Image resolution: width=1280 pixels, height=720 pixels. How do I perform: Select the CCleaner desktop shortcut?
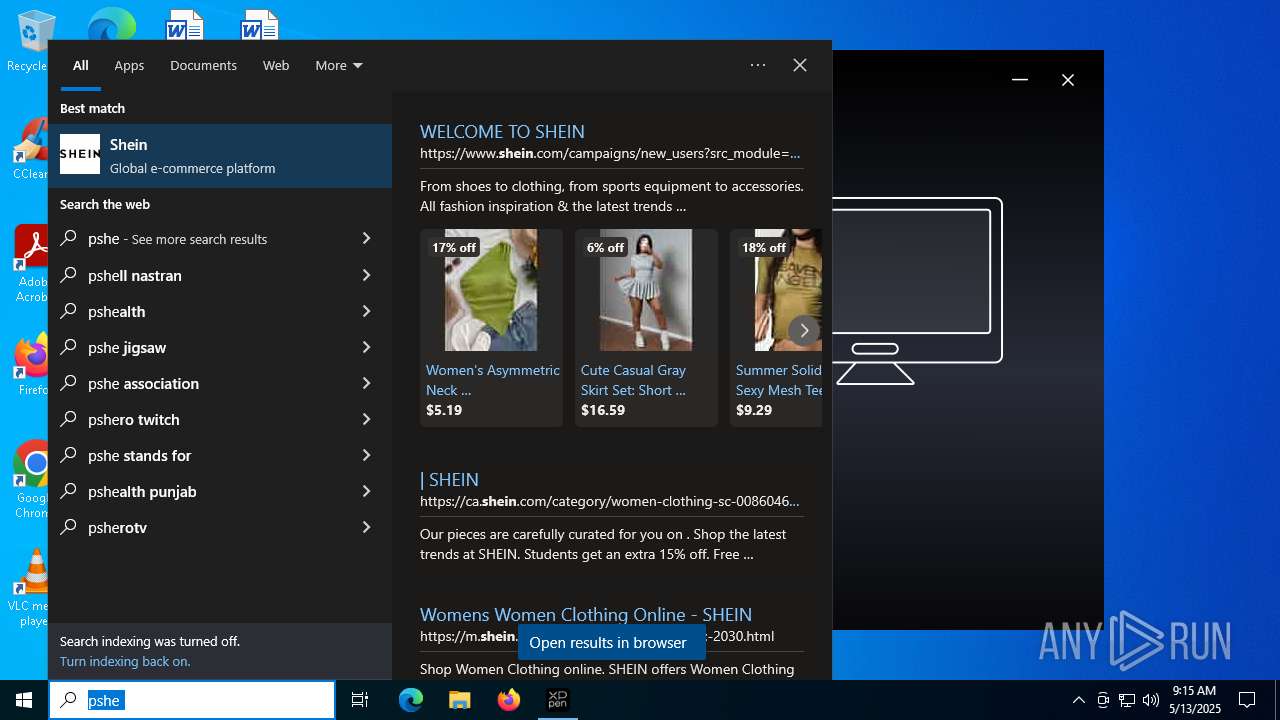point(30,150)
